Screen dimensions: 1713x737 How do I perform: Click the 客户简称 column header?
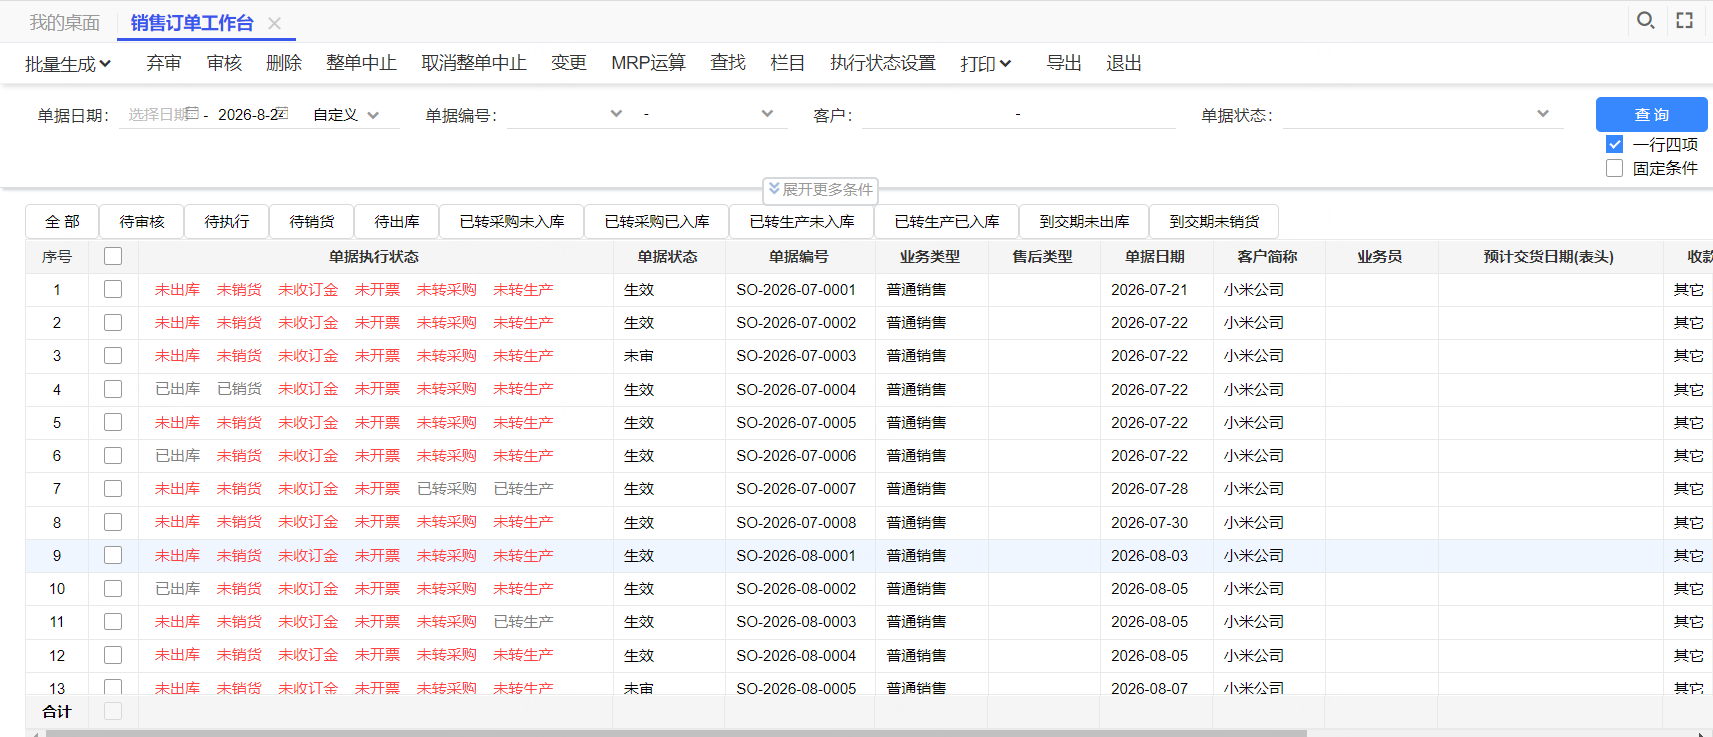(1267, 256)
